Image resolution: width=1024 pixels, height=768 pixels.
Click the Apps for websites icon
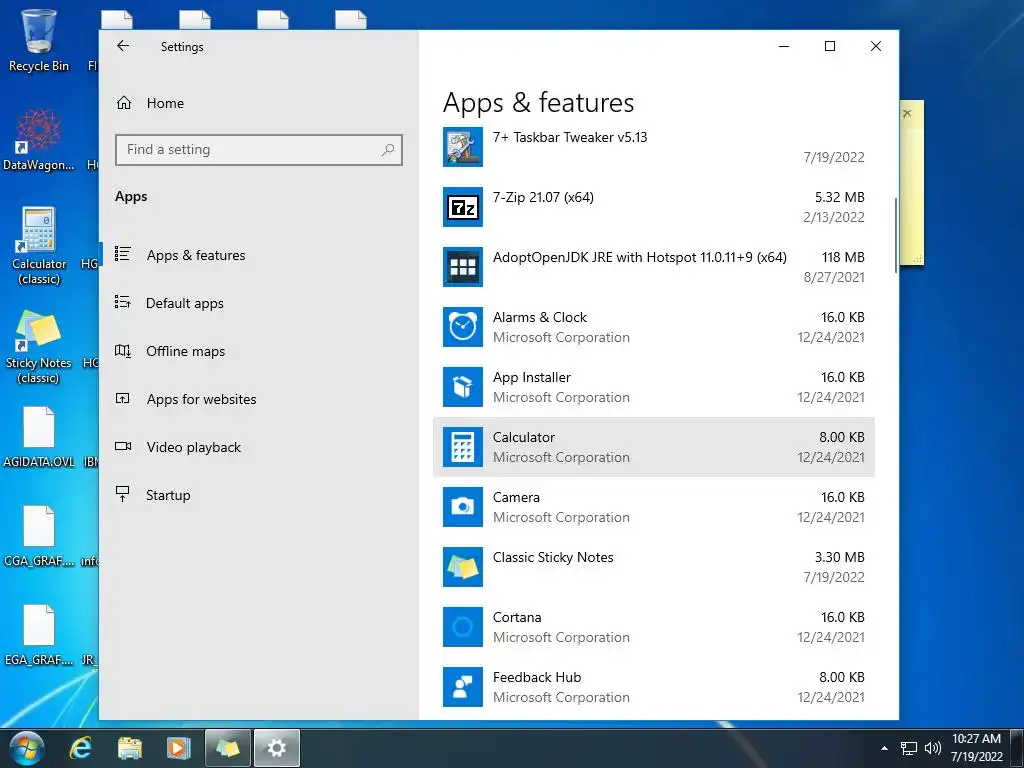tap(123, 398)
